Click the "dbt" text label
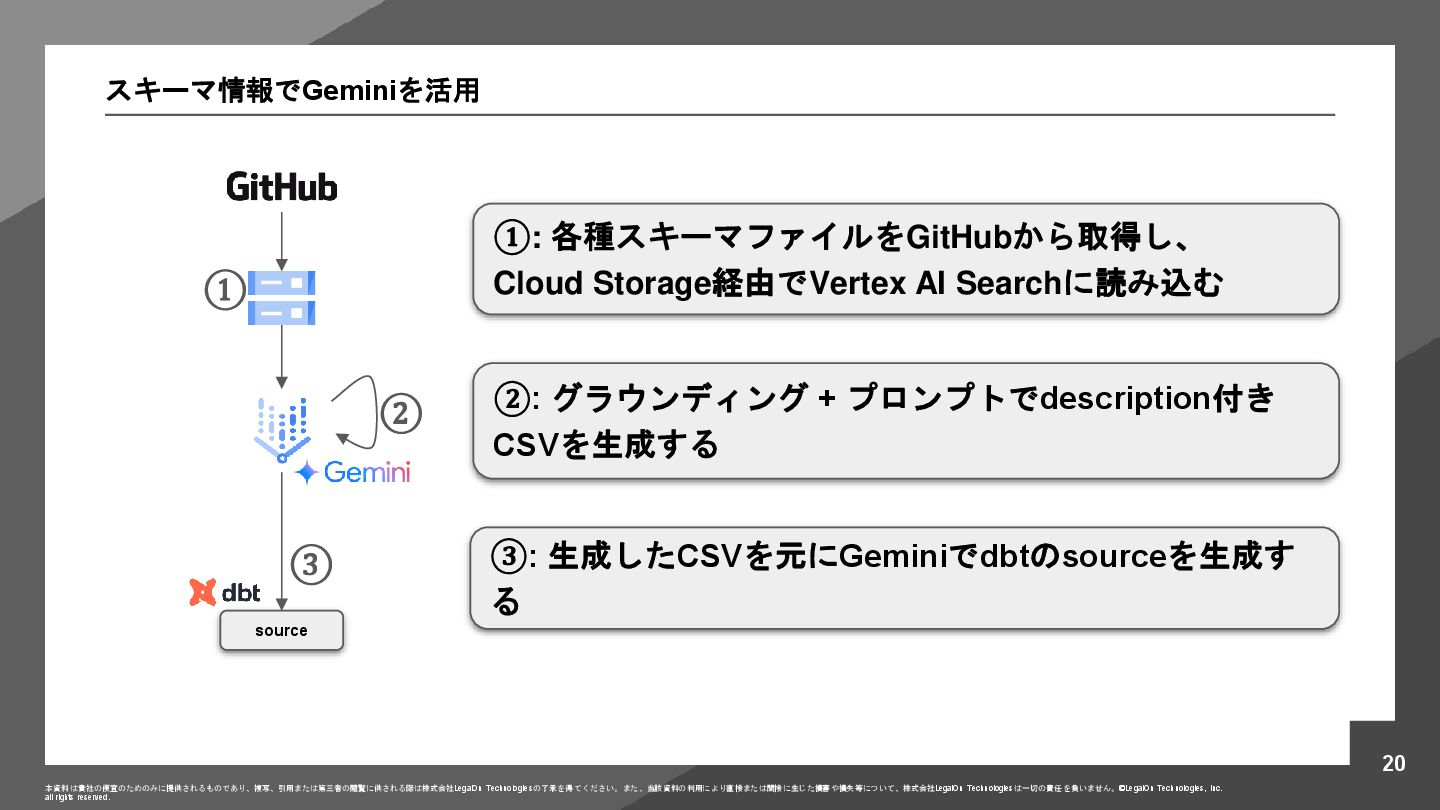Viewport: 1440px width, 810px height. coord(241,593)
